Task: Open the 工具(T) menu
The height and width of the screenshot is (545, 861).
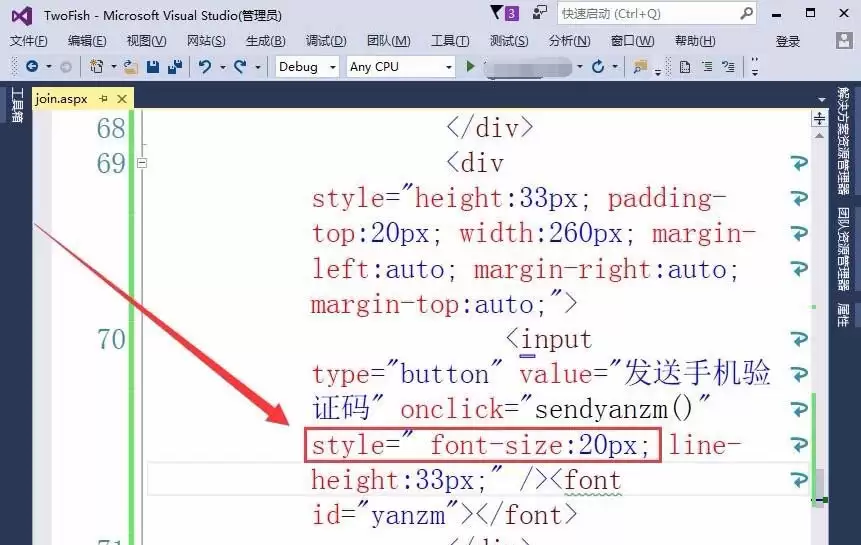Action: [450, 41]
